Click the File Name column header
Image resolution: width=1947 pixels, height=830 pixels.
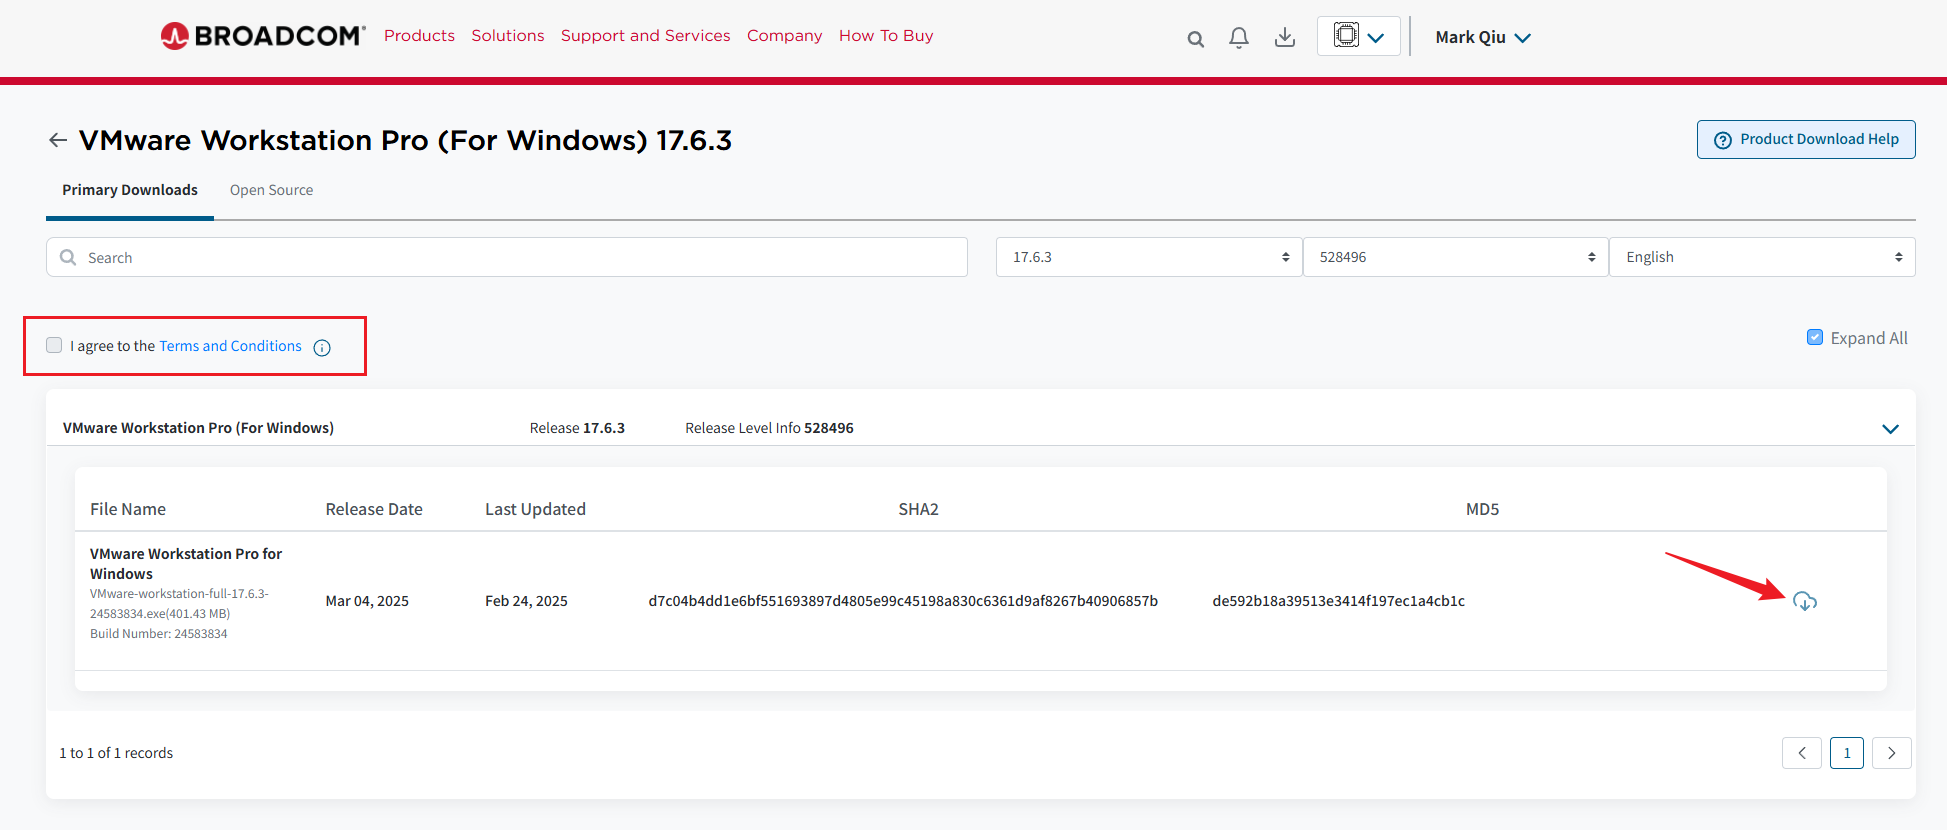pyautogui.click(x=128, y=509)
